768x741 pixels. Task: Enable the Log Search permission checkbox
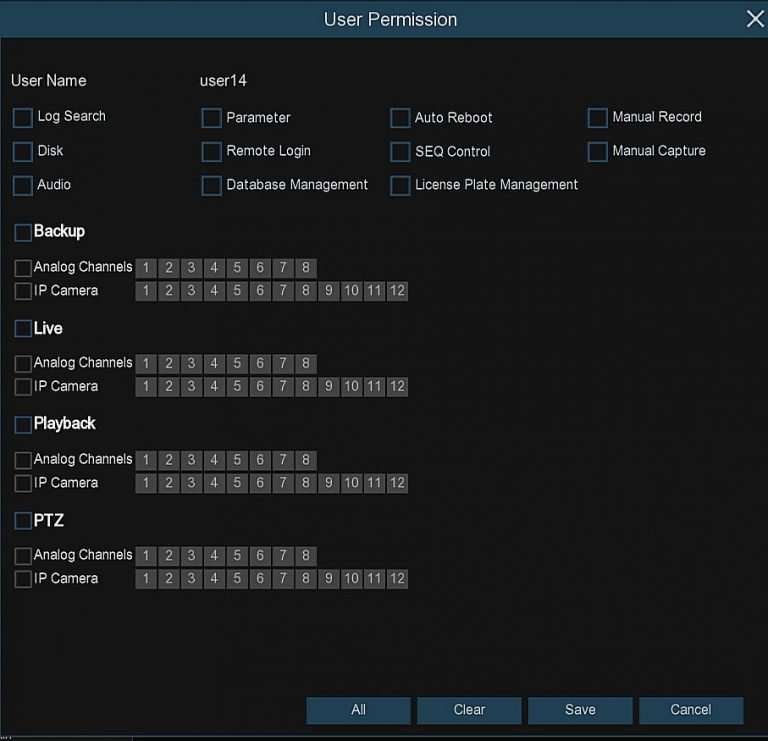23,118
